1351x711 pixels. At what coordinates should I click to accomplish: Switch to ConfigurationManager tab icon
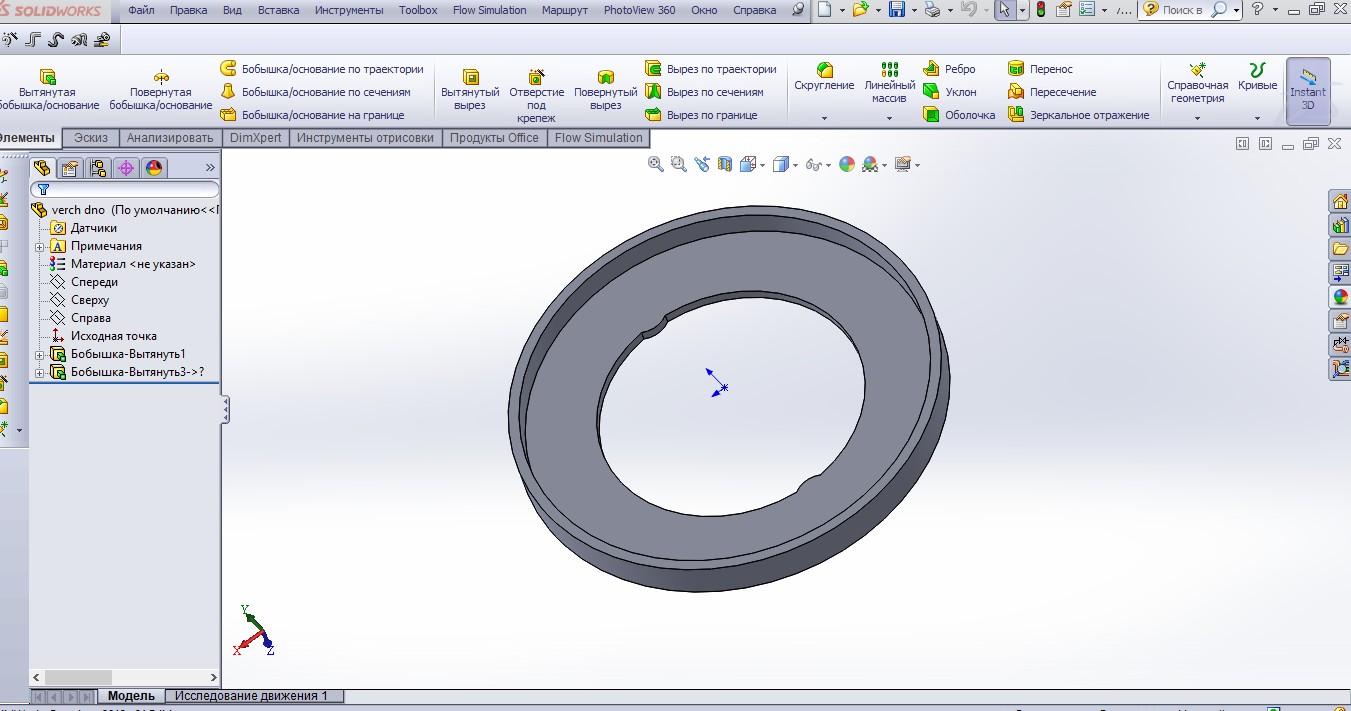coord(98,168)
